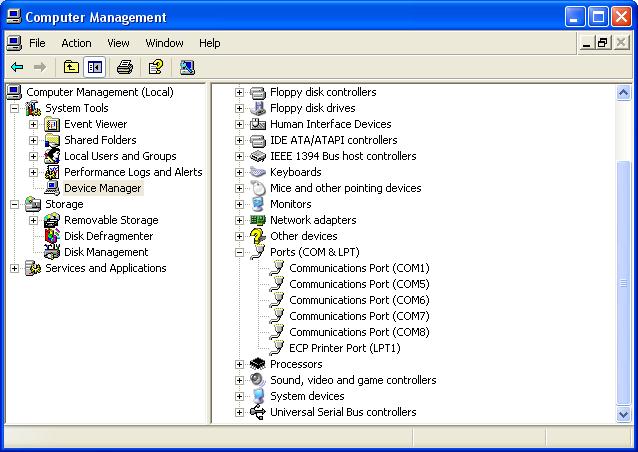Image resolution: width=638 pixels, height=452 pixels.
Task: Expand the Removable Storage node
Action: coord(33,221)
